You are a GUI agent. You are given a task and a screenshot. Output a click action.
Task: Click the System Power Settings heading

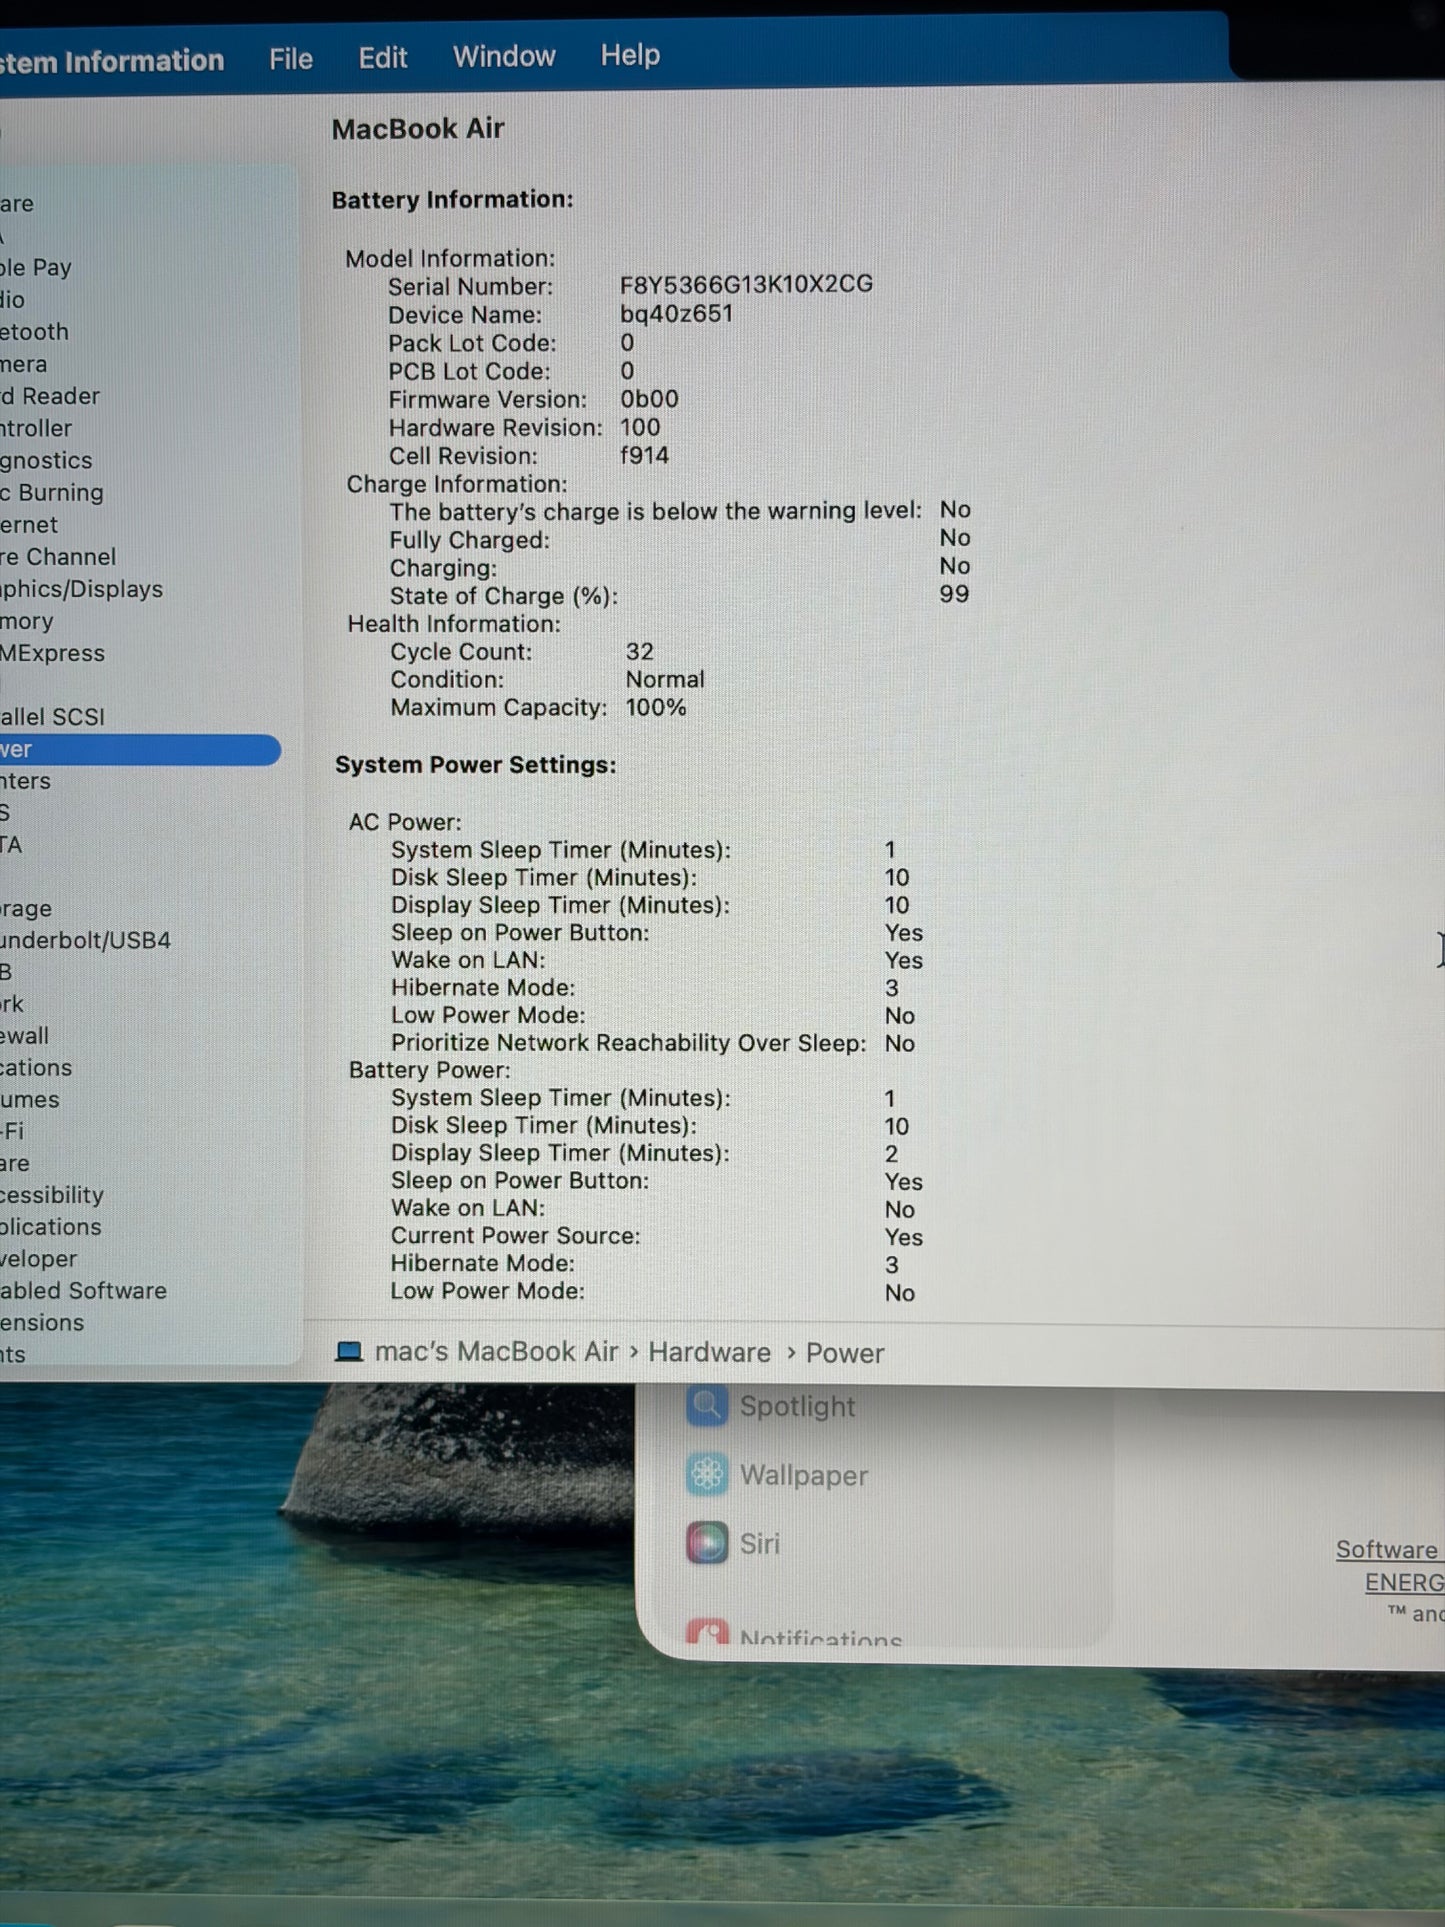click(x=476, y=764)
